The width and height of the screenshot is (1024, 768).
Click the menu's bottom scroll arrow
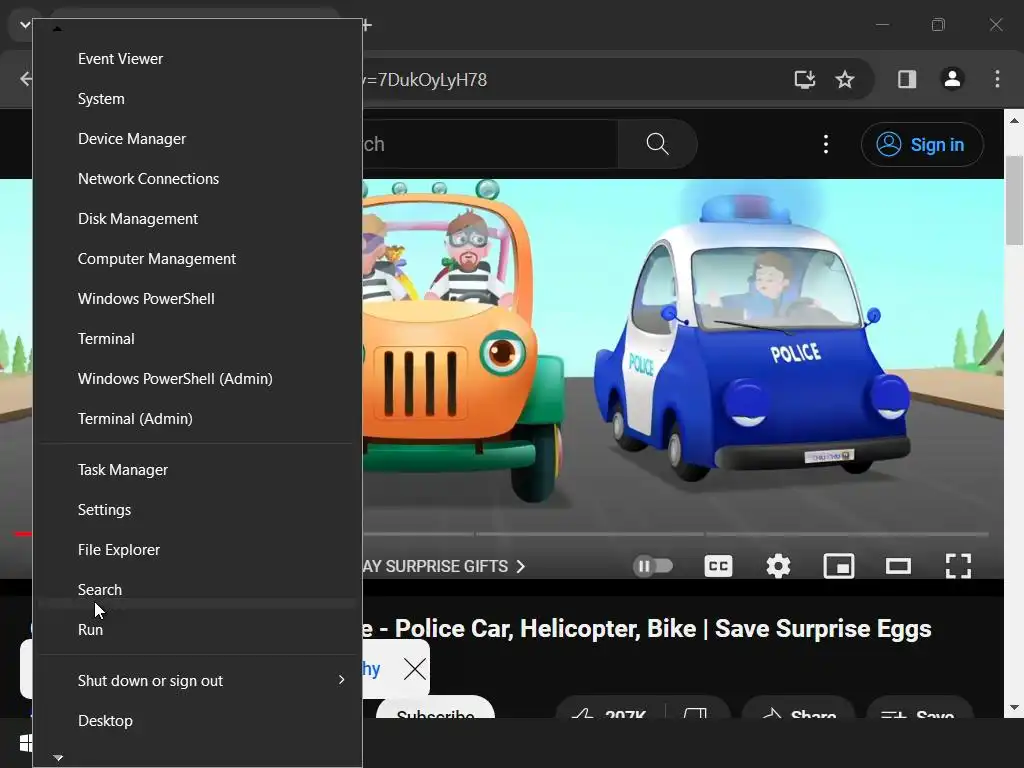tap(58, 758)
